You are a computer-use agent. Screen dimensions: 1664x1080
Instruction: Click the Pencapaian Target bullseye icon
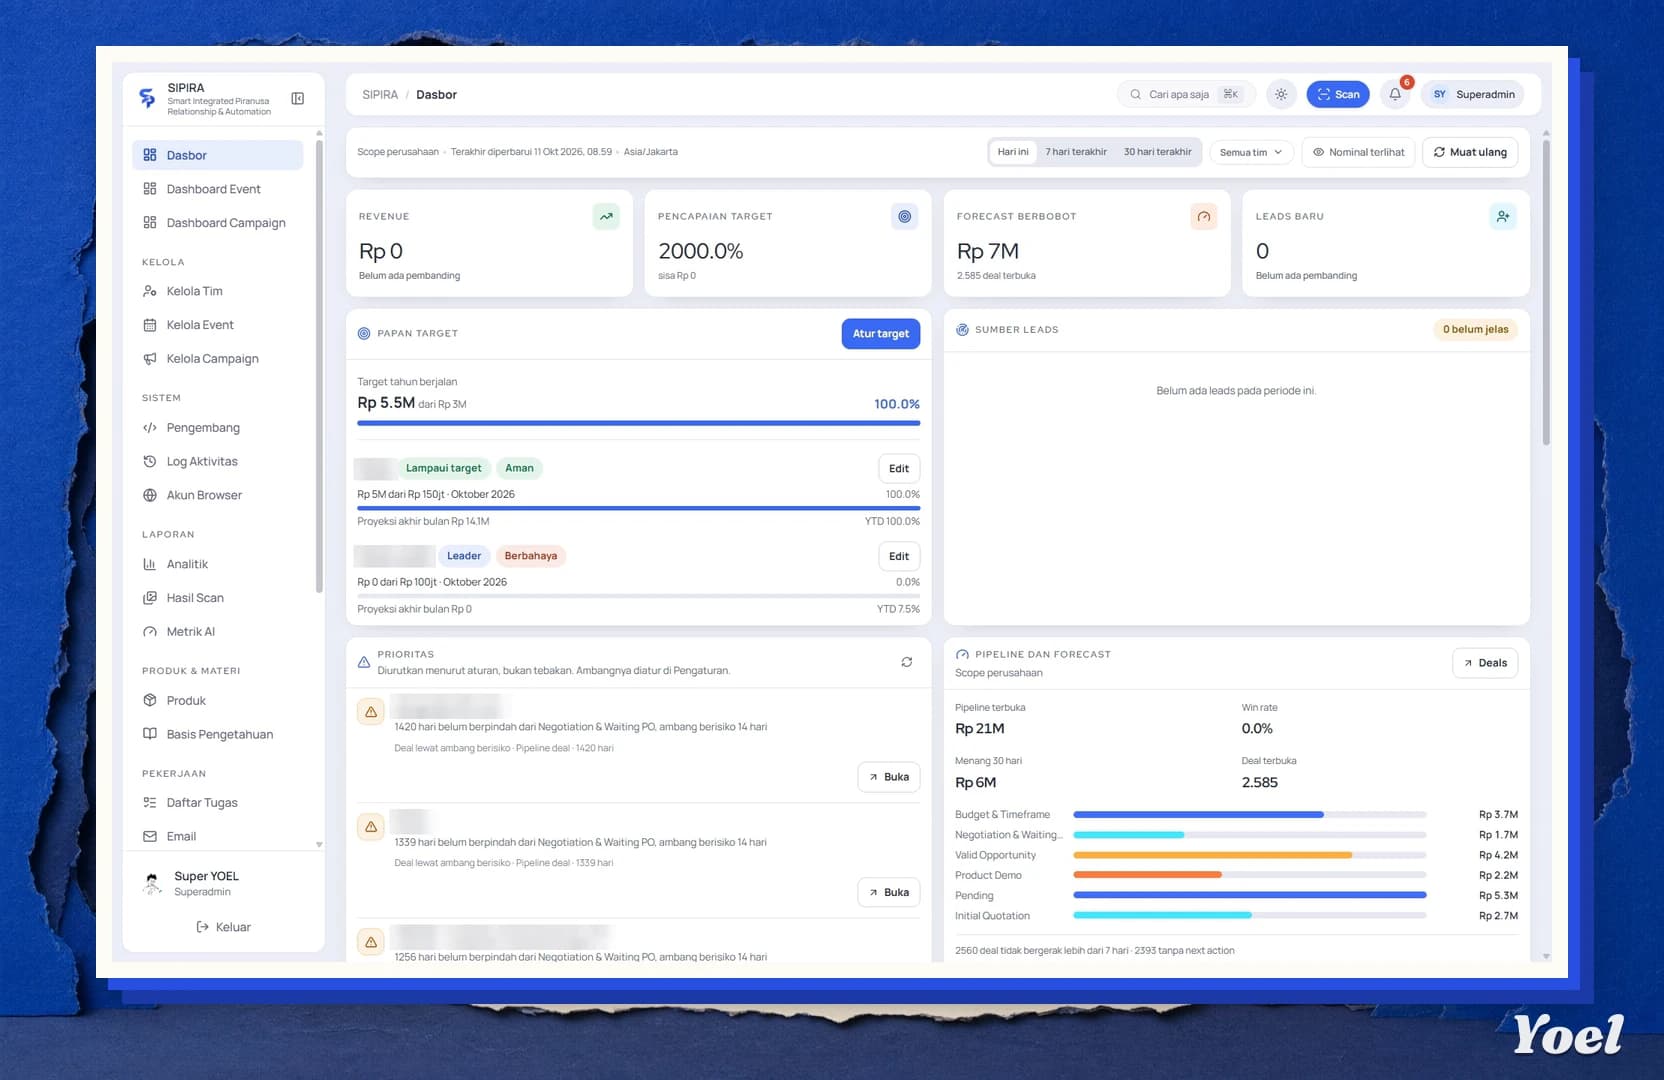(x=905, y=216)
